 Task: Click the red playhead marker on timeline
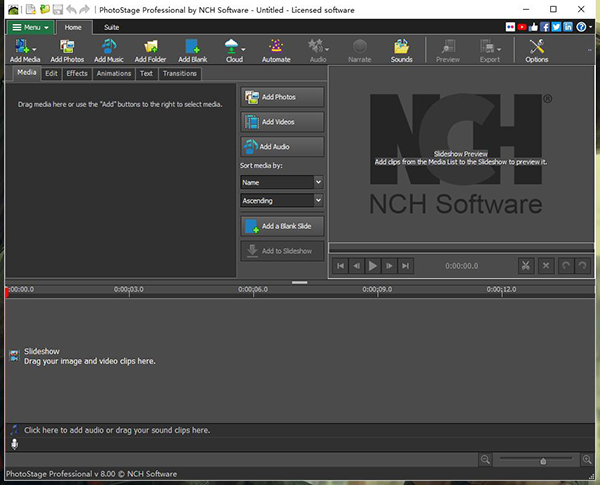(x=7, y=292)
